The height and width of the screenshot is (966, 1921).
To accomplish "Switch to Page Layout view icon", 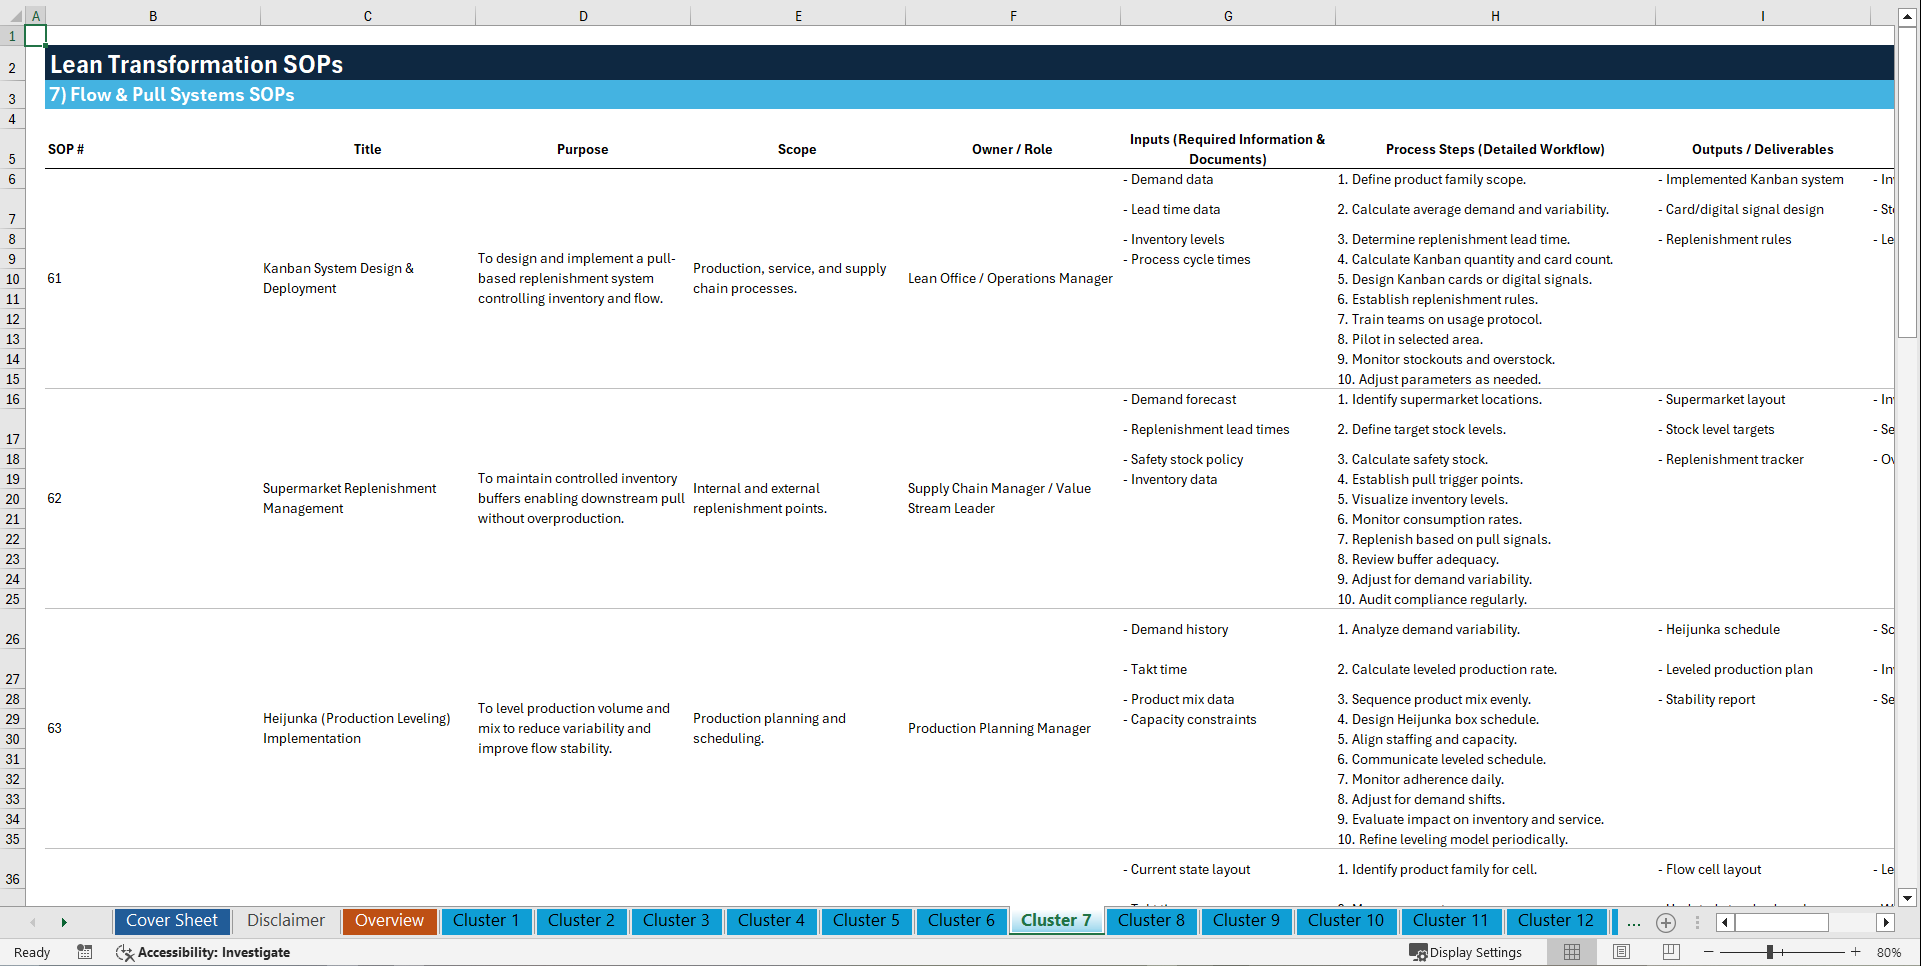I will pyautogui.click(x=1620, y=952).
